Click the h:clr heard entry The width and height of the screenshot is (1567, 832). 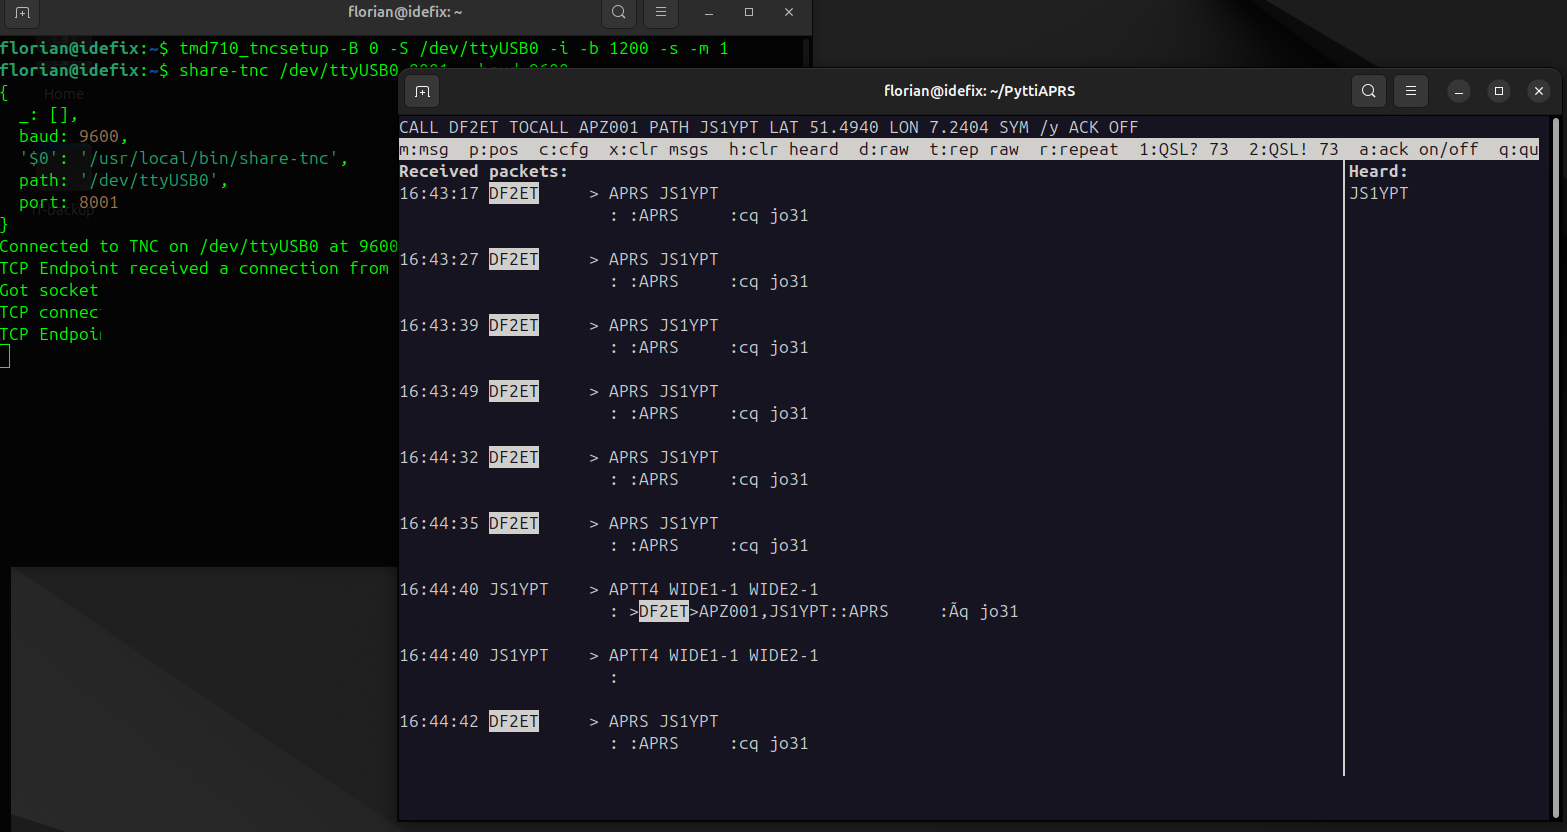[x=783, y=150]
